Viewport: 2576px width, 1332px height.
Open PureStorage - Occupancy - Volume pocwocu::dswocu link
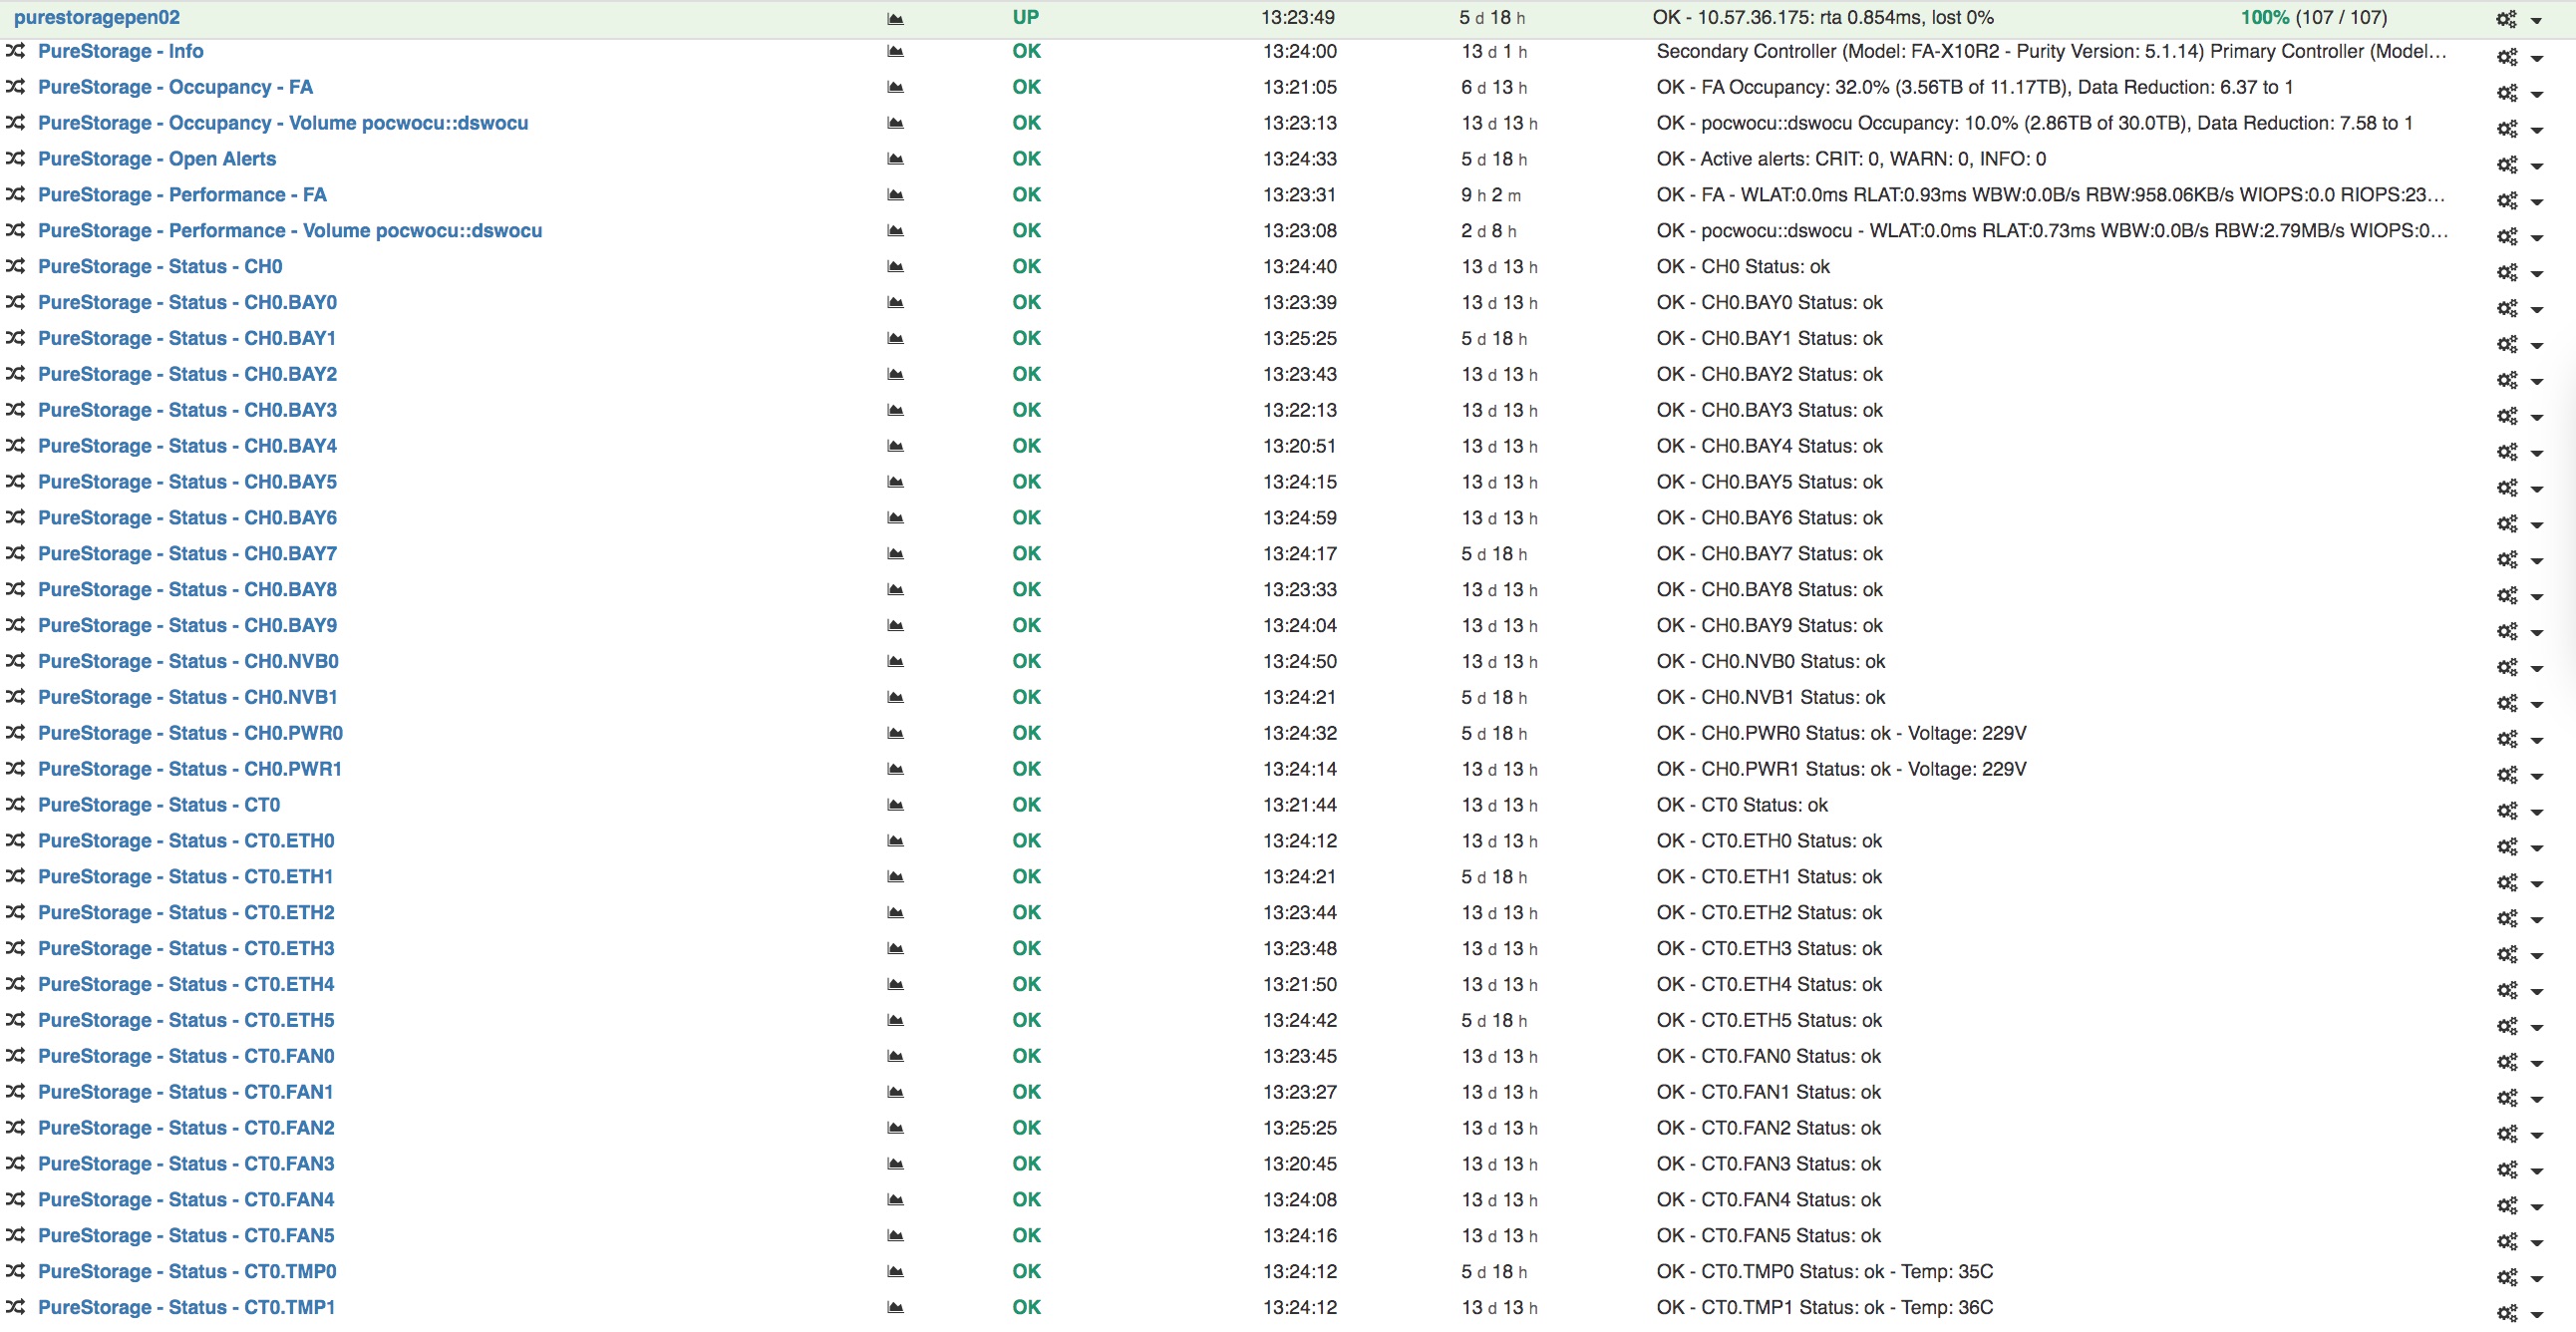[283, 123]
